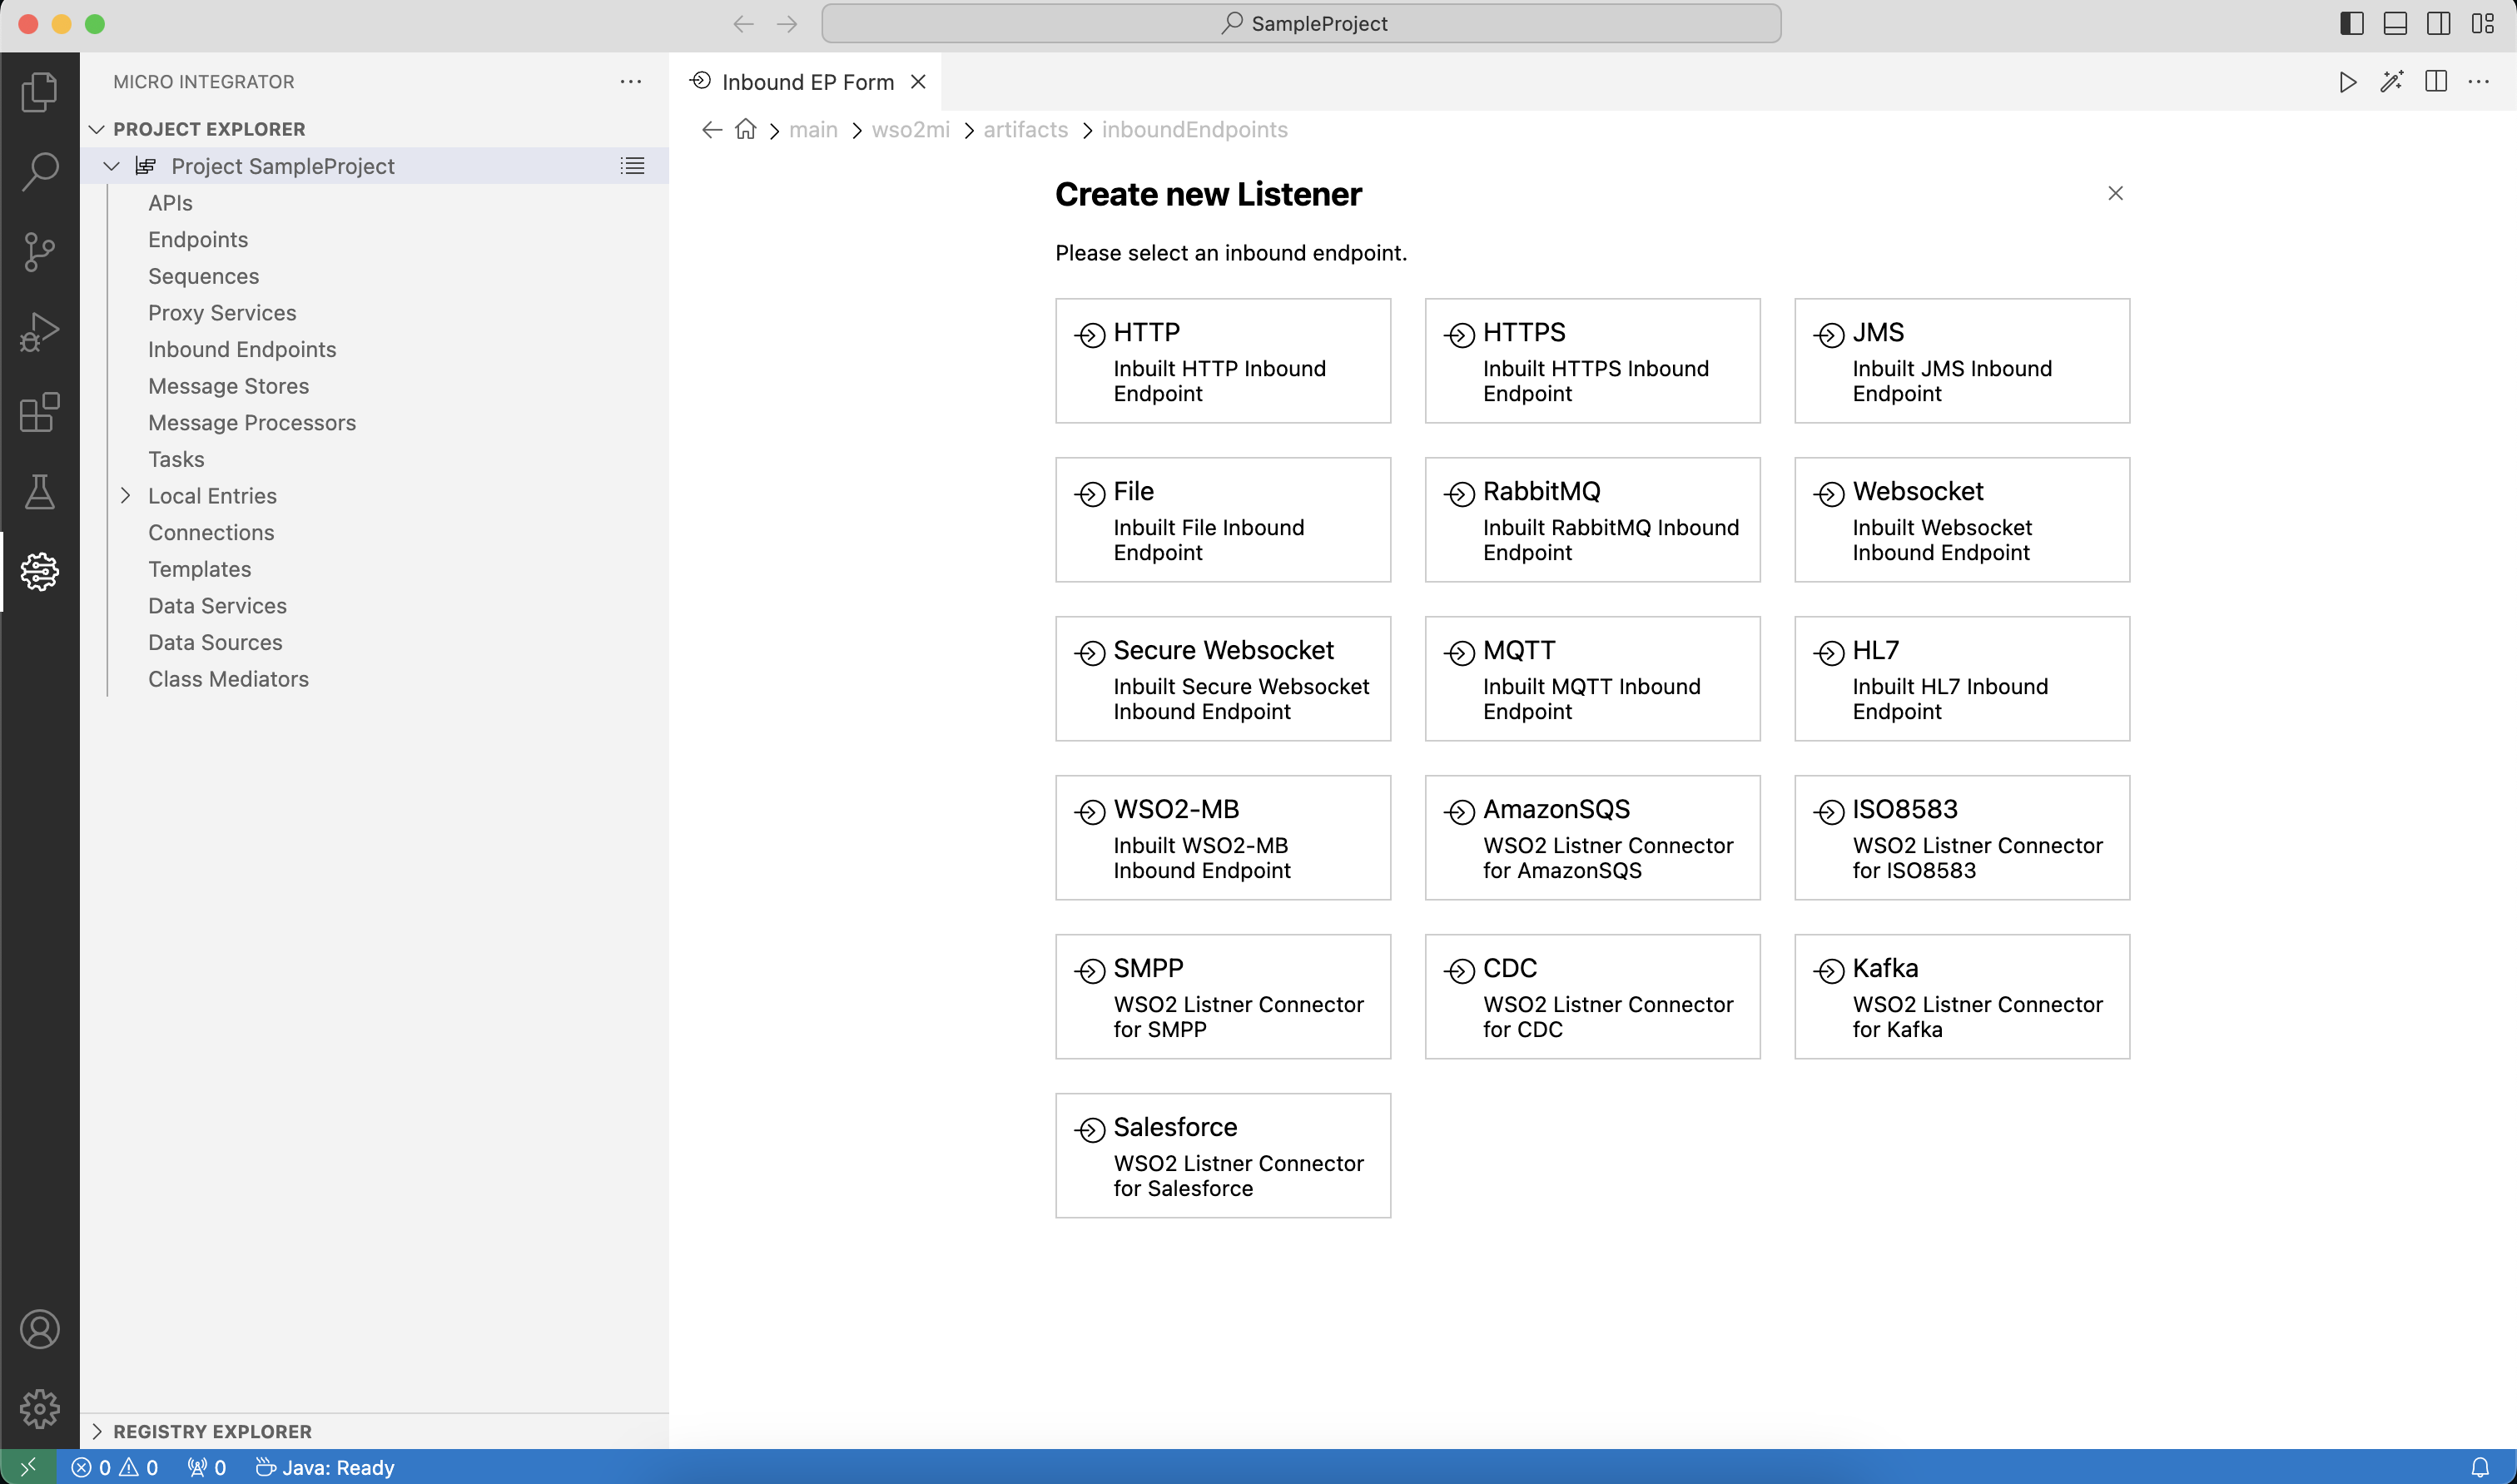Click the SampleProject search field in the title bar
The height and width of the screenshot is (1484, 2517).
coord(1300,24)
